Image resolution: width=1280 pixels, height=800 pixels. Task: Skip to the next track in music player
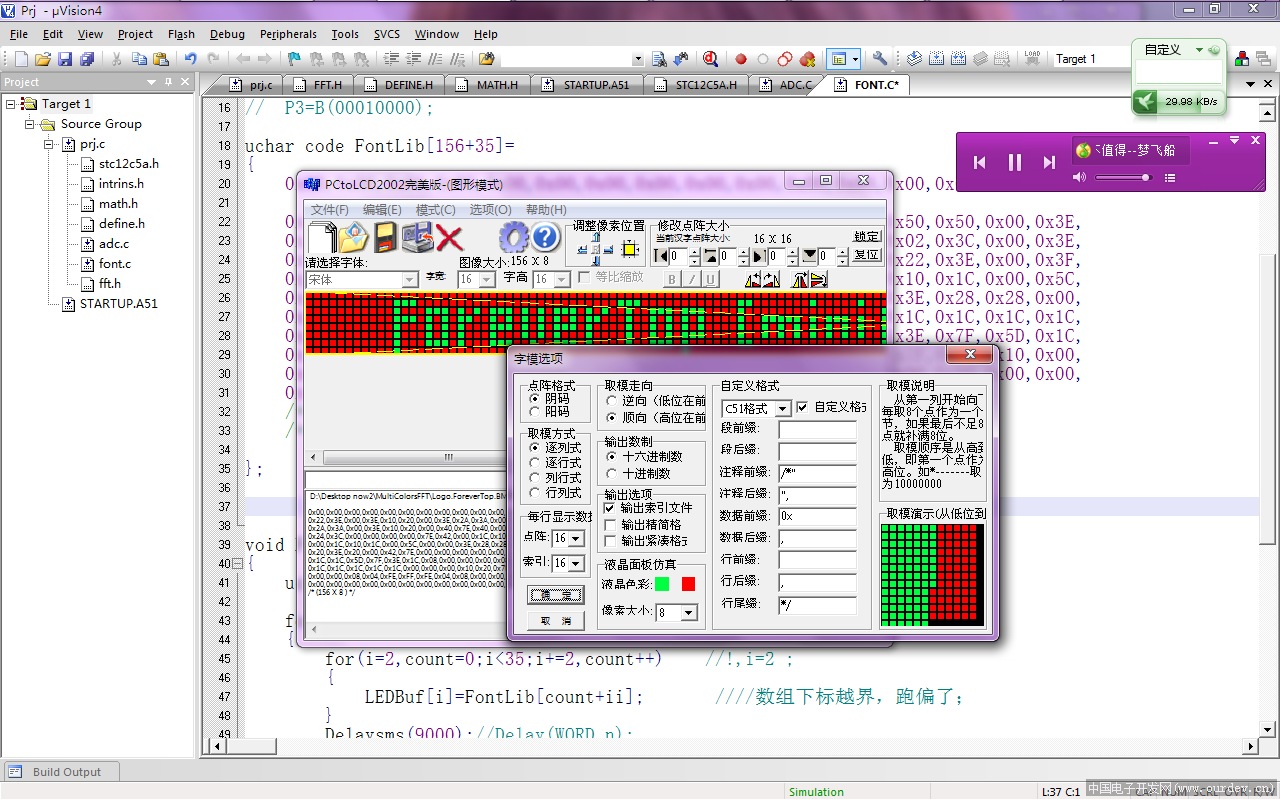coord(1049,162)
